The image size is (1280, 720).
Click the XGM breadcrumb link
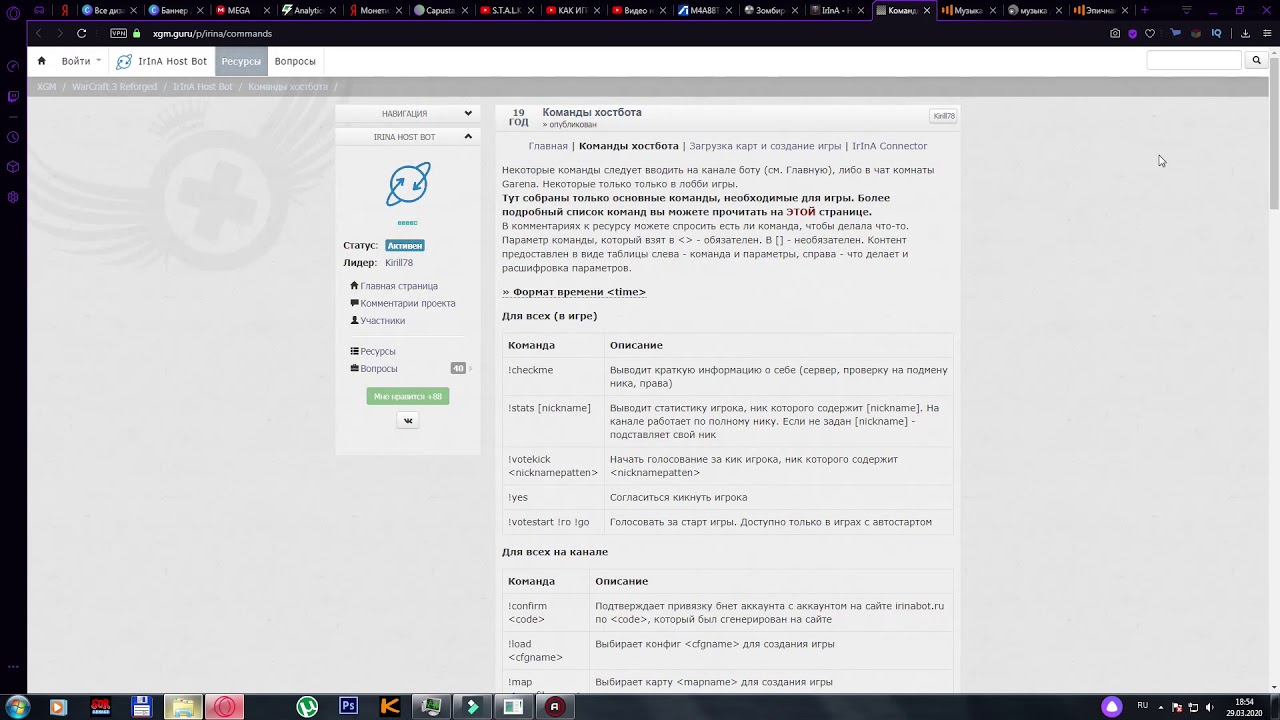[46, 87]
